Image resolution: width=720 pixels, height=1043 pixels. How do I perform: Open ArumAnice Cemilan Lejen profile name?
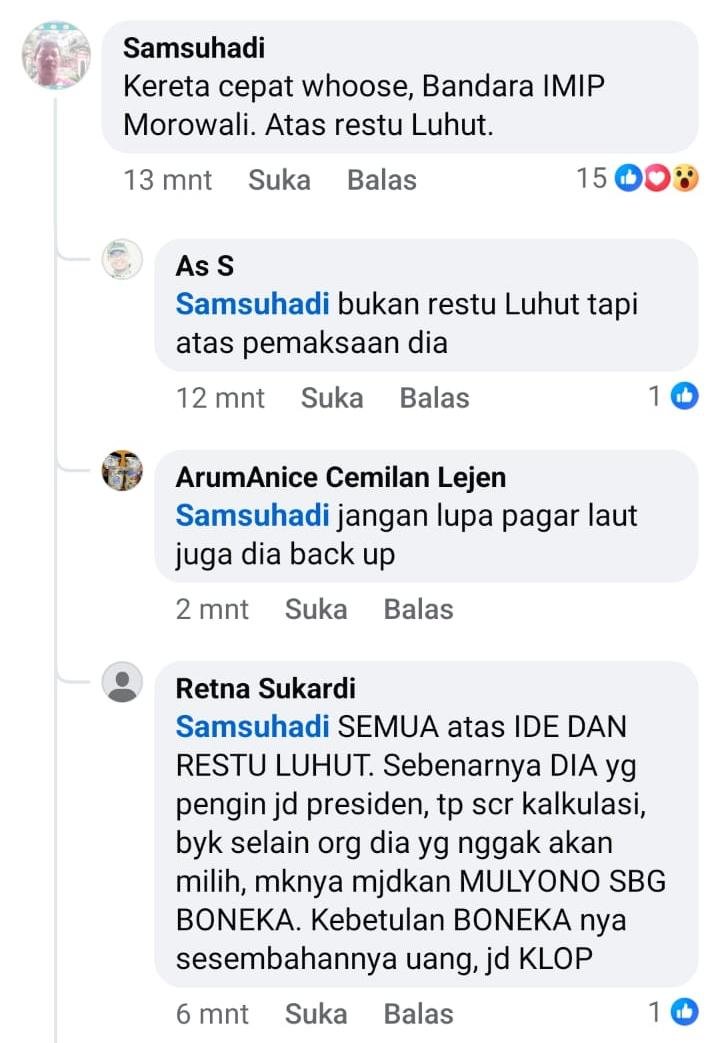[340, 477]
